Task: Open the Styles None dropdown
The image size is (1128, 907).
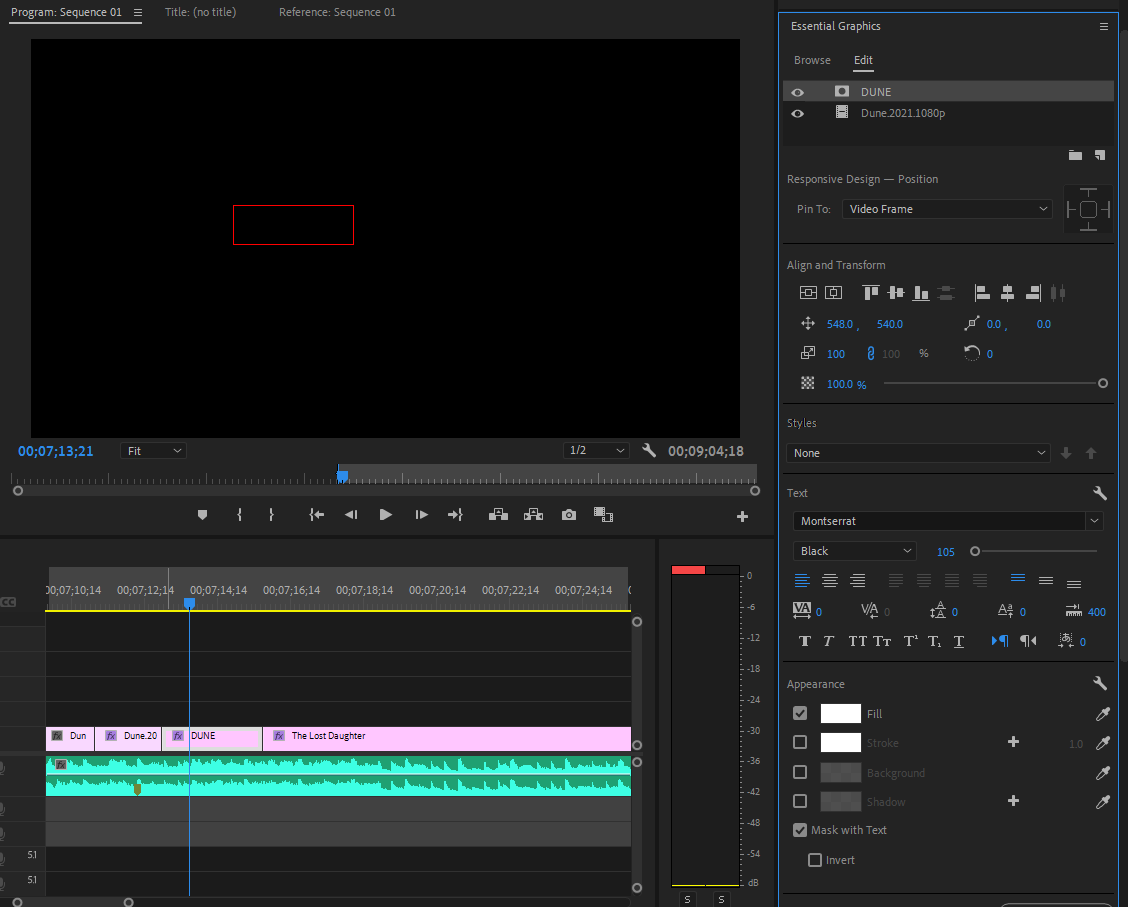Action: pos(917,452)
